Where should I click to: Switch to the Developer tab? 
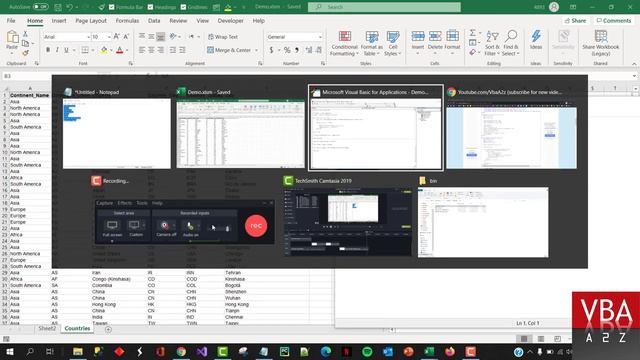click(230, 20)
